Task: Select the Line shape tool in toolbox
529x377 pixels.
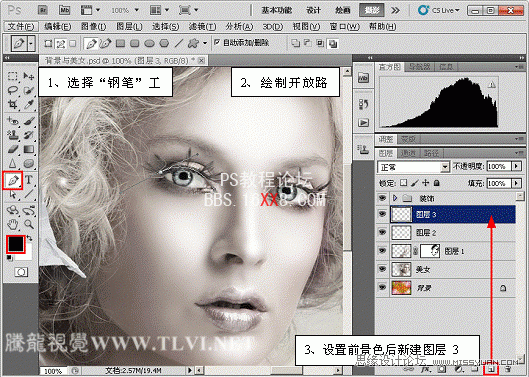Action: pos(29,195)
